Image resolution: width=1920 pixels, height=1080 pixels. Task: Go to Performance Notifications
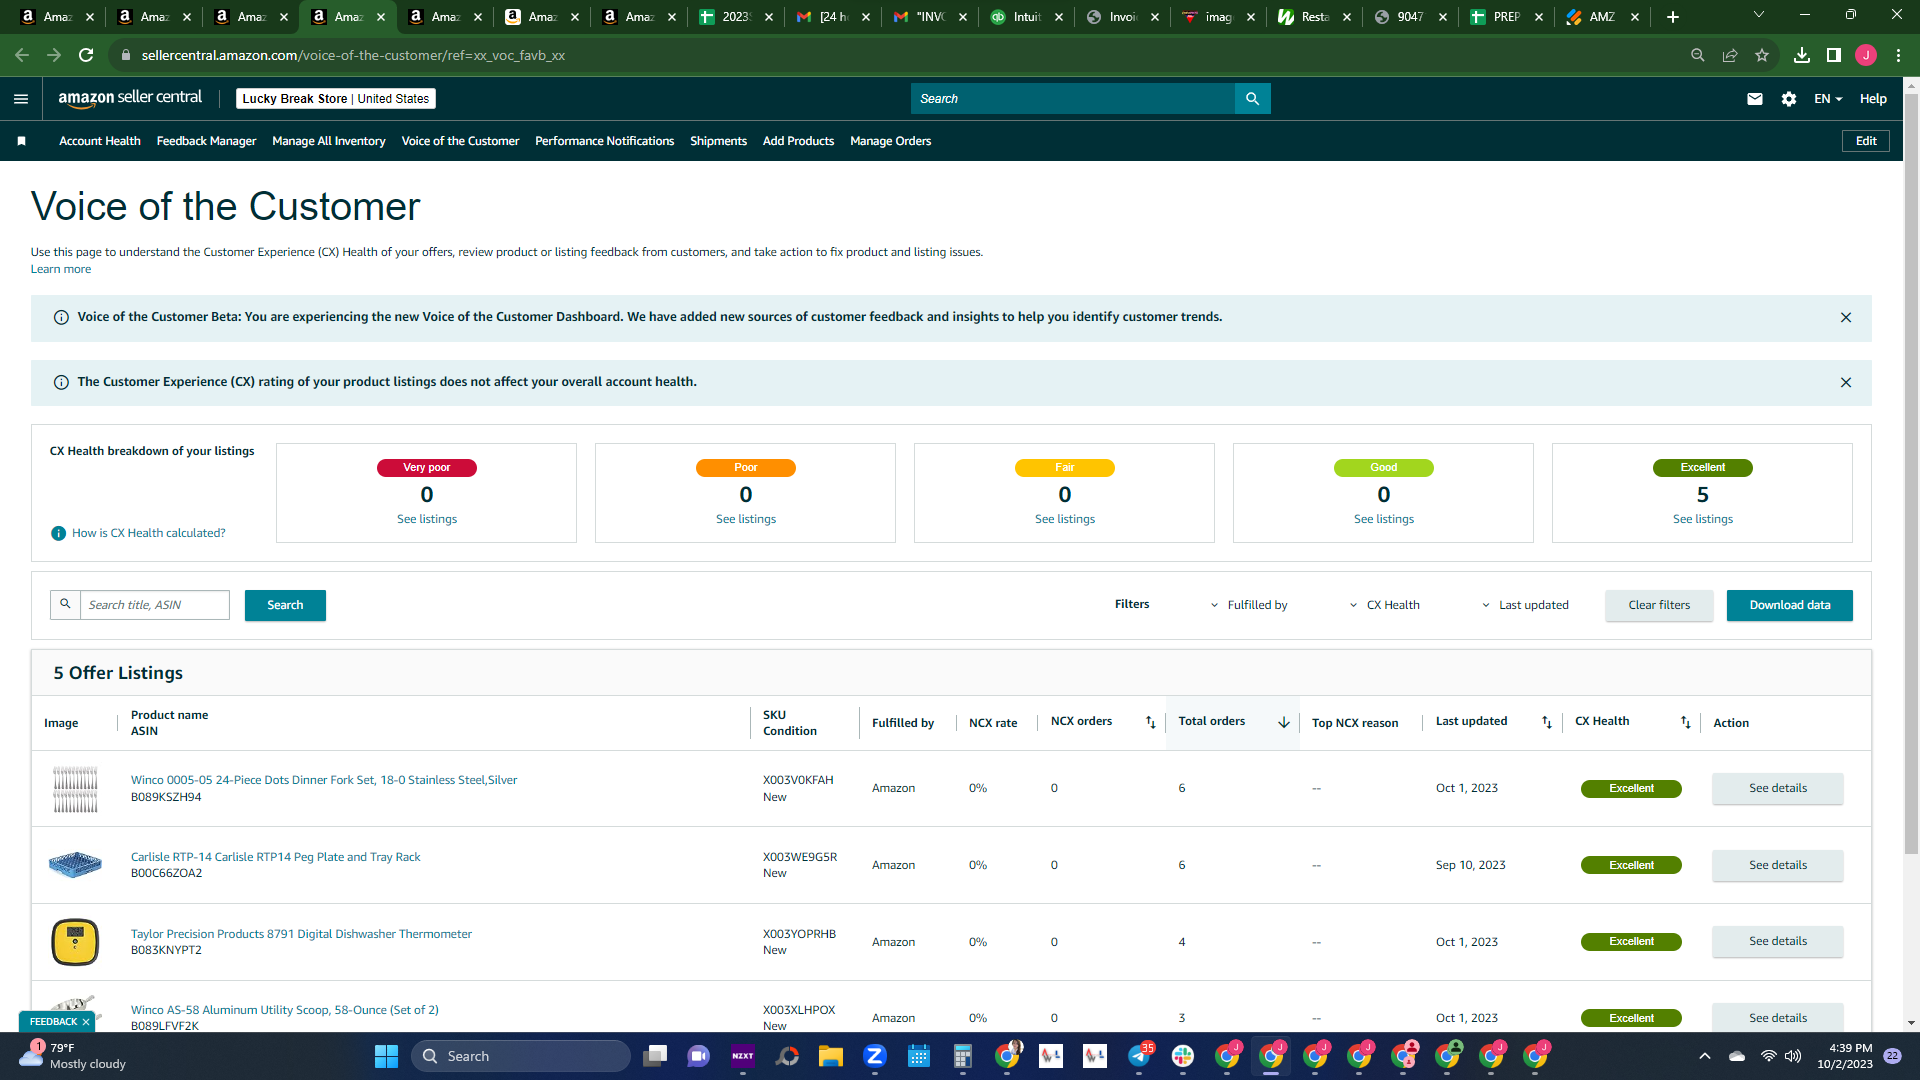pos(604,141)
